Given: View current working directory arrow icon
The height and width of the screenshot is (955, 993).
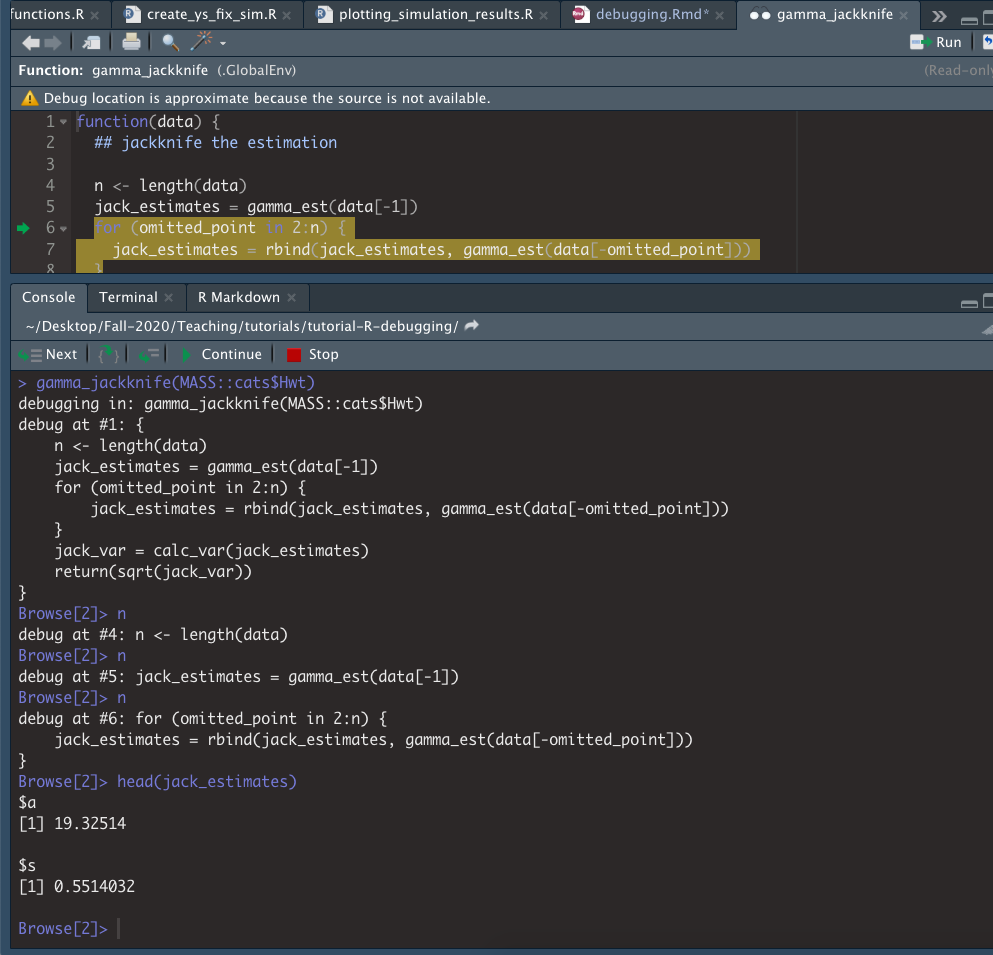Looking at the screenshot, I should pos(472,326).
